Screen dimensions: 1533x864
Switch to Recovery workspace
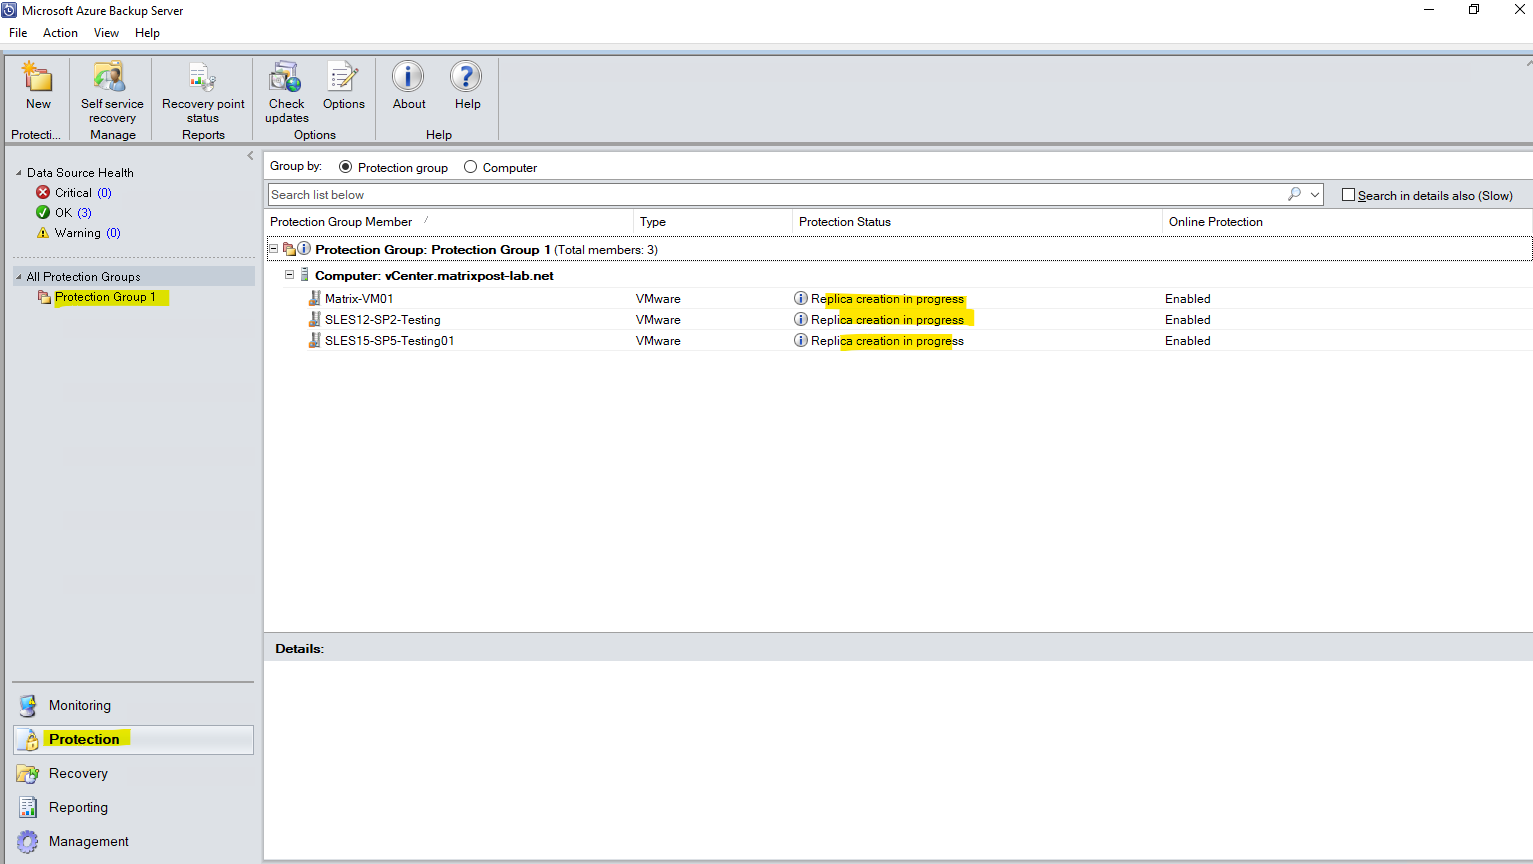click(x=78, y=773)
